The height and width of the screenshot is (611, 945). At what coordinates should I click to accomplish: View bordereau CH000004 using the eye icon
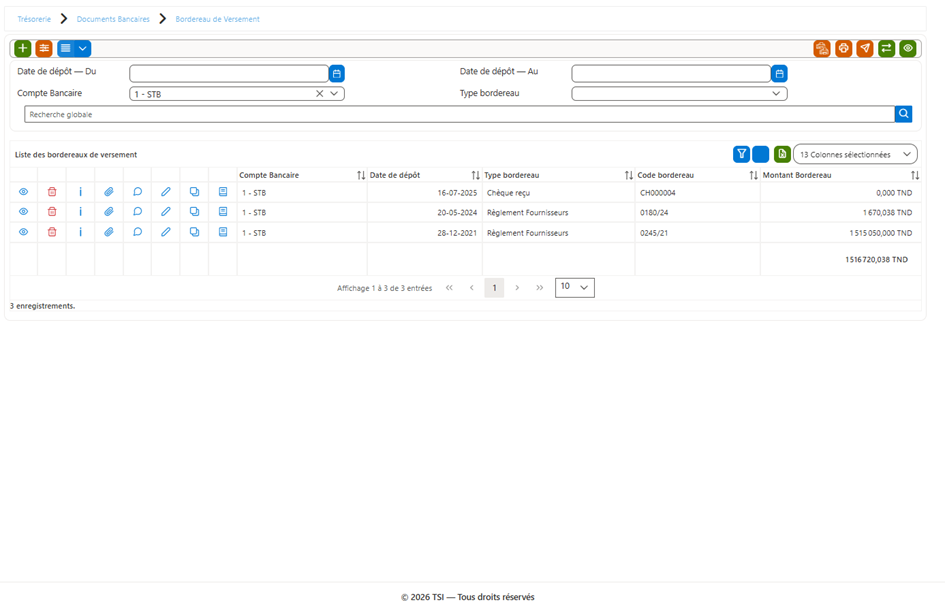tap(24, 192)
